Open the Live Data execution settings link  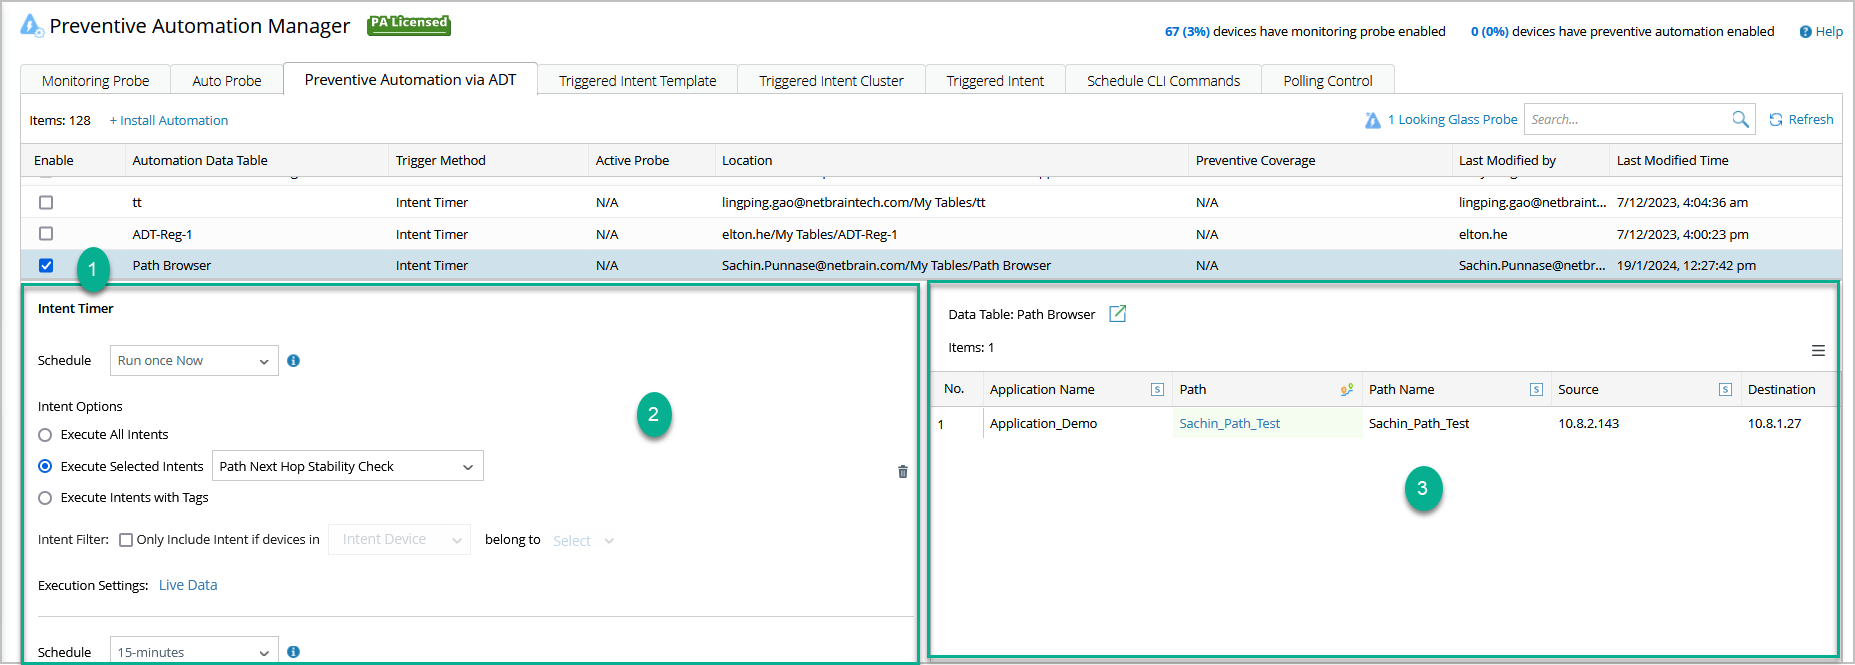click(188, 586)
